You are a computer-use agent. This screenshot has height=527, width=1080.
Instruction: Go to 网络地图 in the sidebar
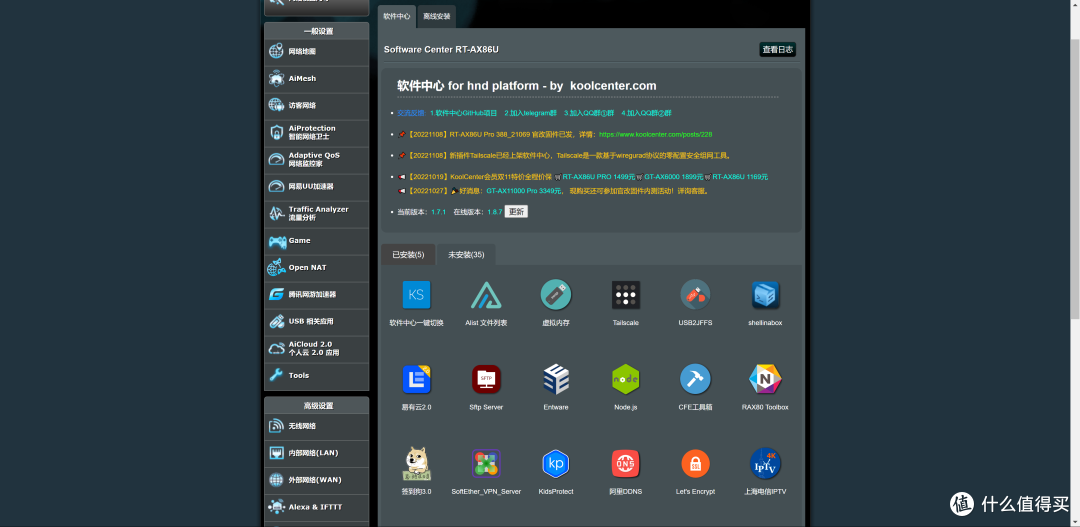click(x=317, y=52)
